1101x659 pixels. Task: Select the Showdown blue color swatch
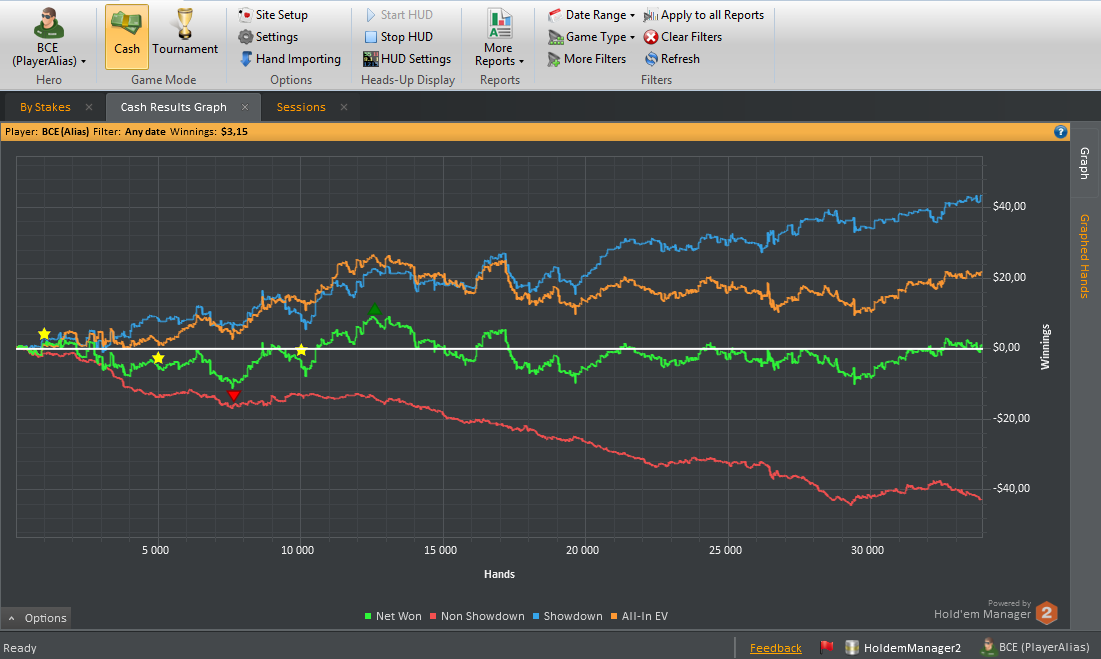[x=536, y=616]
